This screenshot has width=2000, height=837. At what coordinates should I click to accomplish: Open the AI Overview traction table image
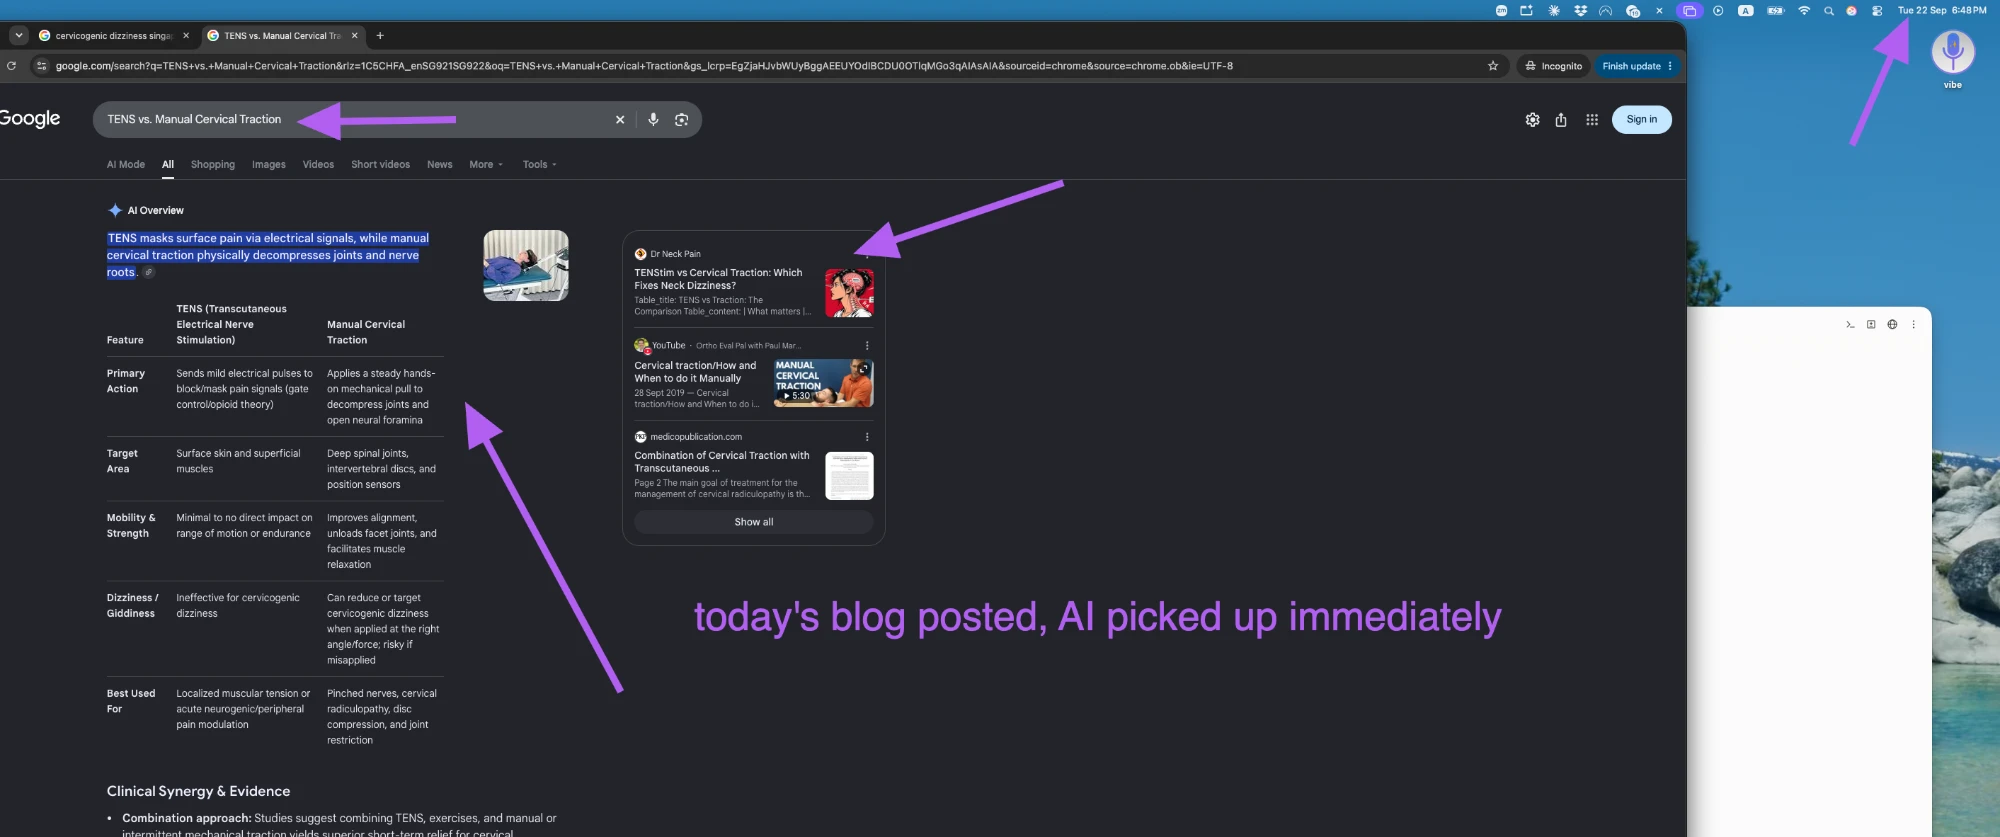click(x=526, y=266)
